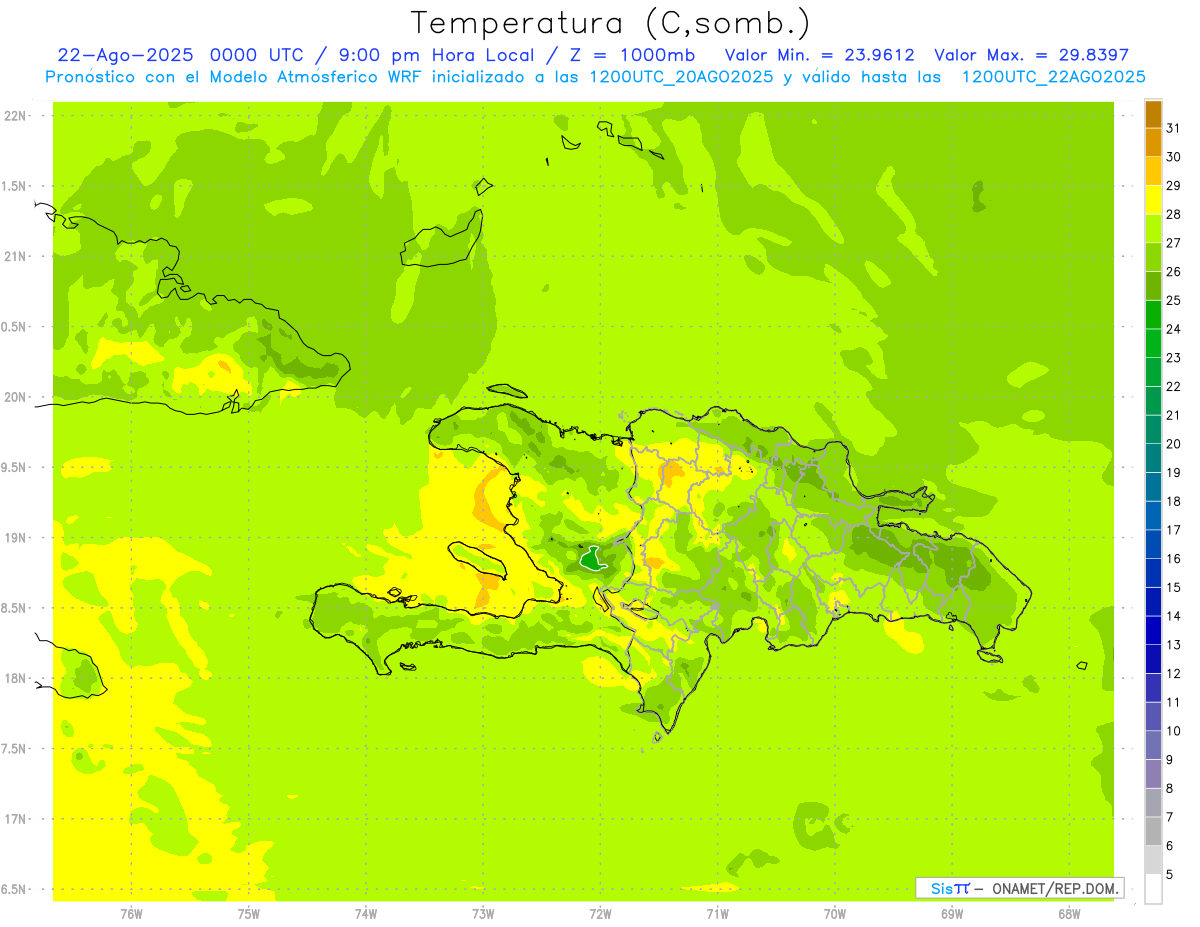Click the '75W' longitude label
The width and height of the screenshot is (1200, 927).
click(x=249, y=914)
